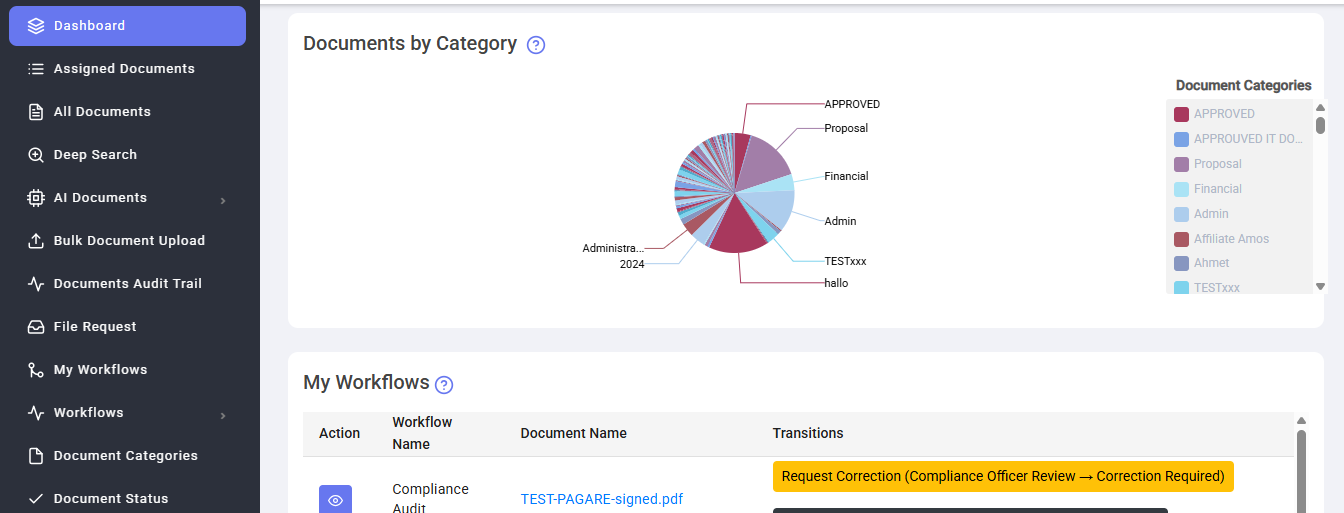Click the Document Categories page icon
This screenshot has width=1344, height=513.
tap(36, 456)
